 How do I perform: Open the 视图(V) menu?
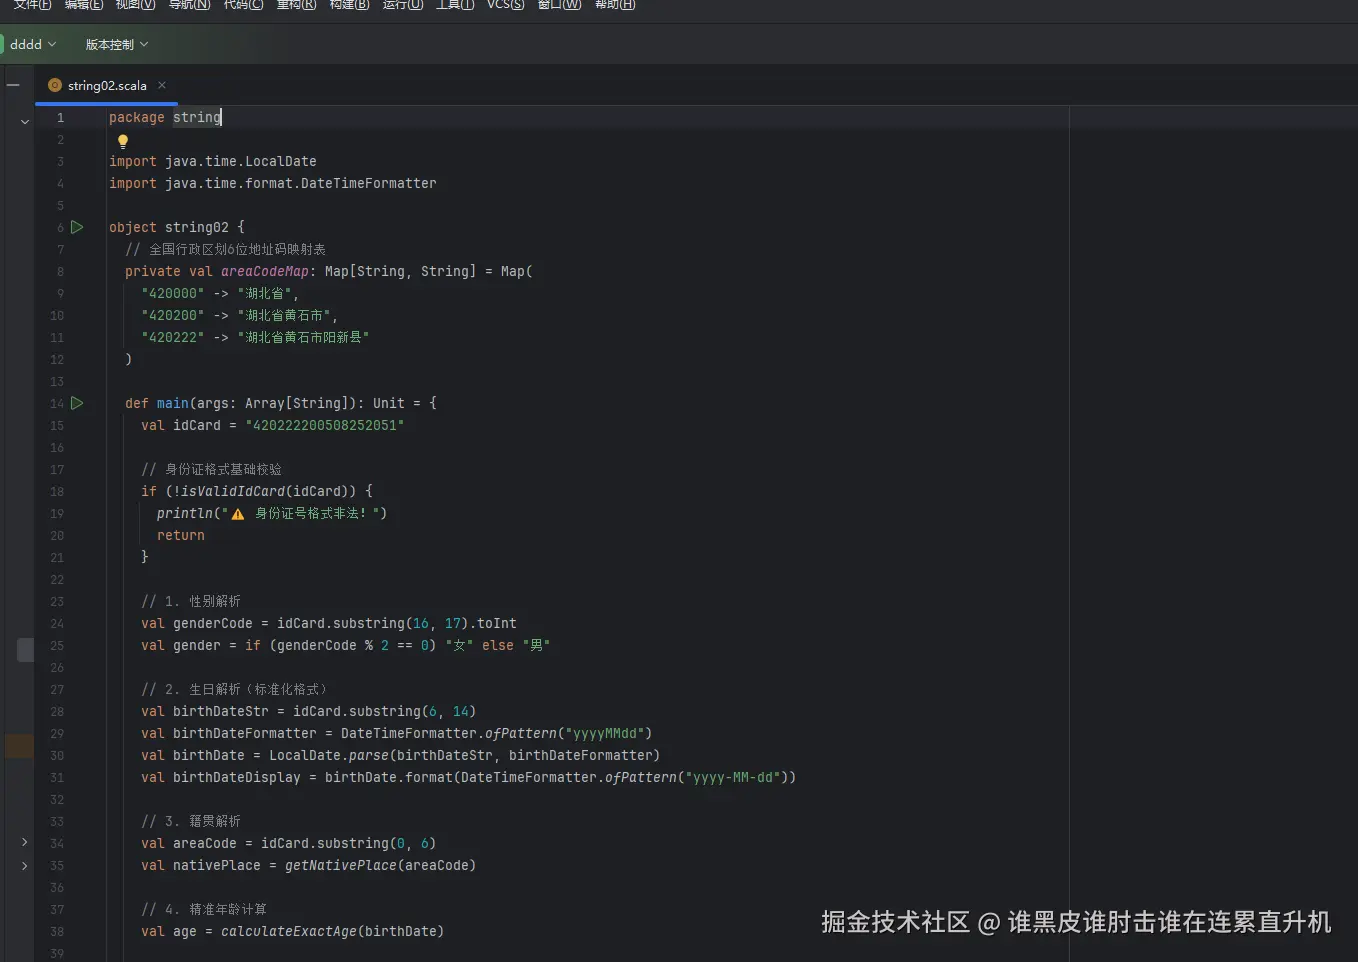136,5
